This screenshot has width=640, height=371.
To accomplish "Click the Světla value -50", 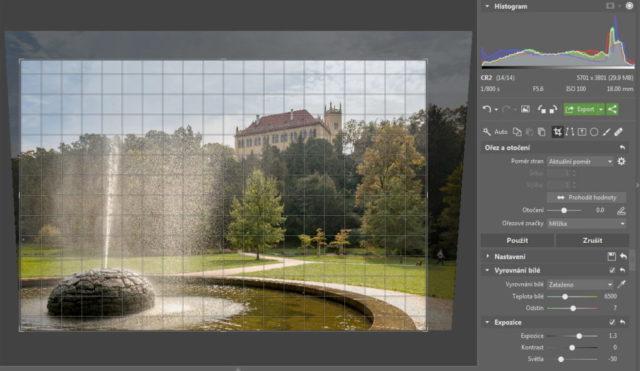I will 612,359.
